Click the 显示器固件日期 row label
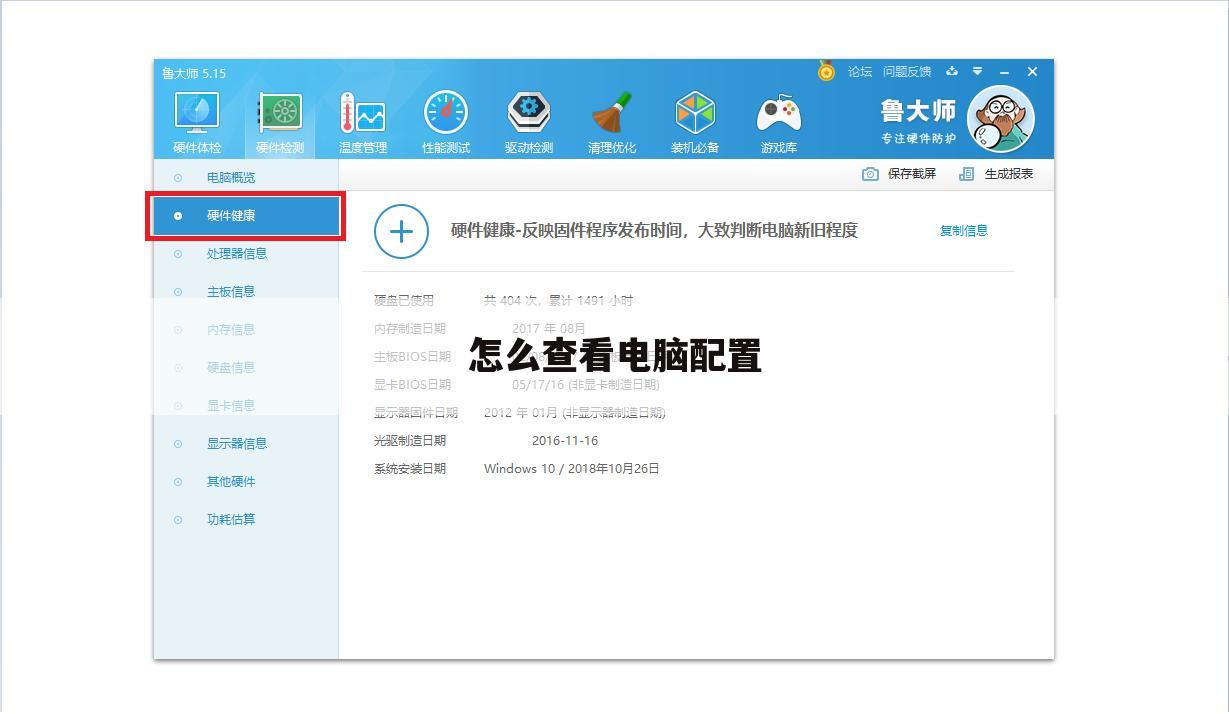This screenshot has width=1229, height=714. click(x=416, y=412)
